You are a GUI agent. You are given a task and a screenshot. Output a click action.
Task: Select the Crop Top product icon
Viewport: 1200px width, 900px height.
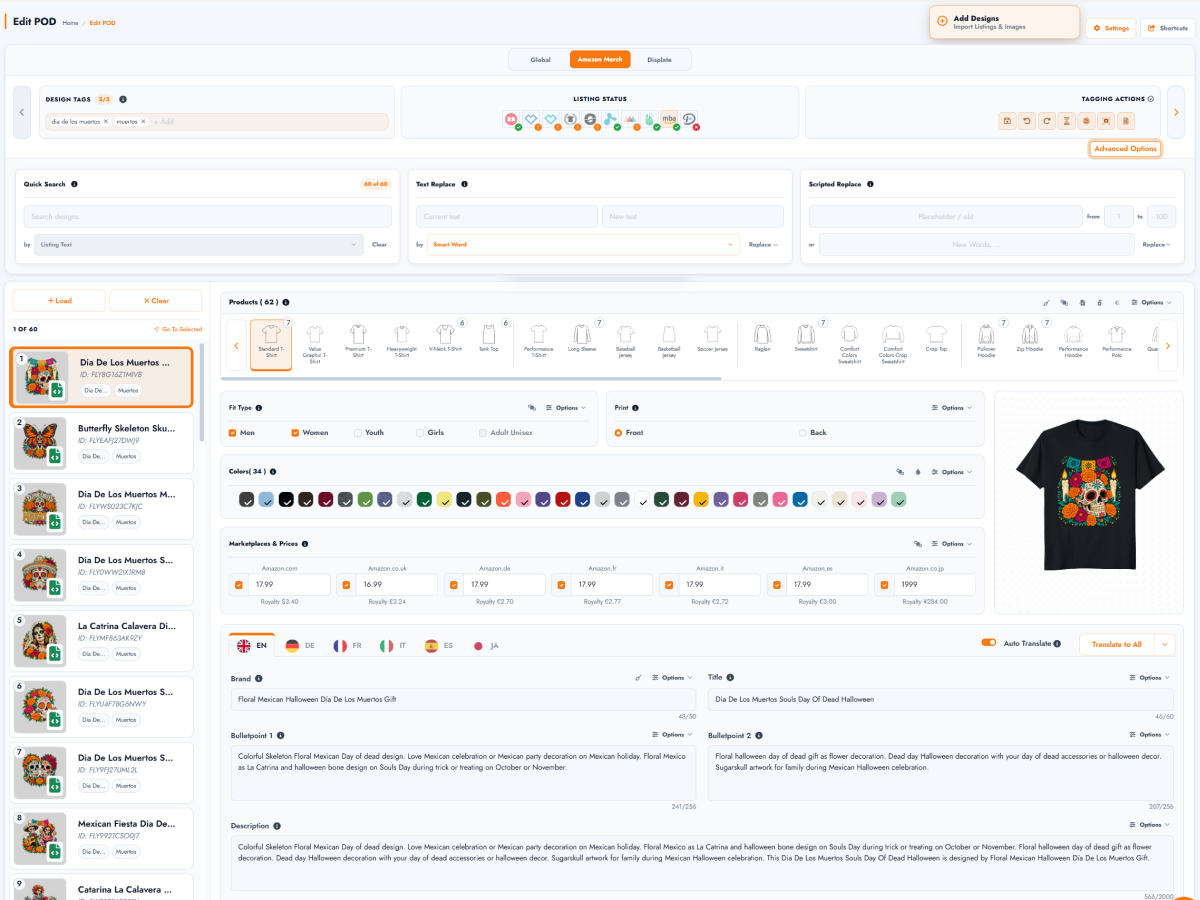(936, 340)
